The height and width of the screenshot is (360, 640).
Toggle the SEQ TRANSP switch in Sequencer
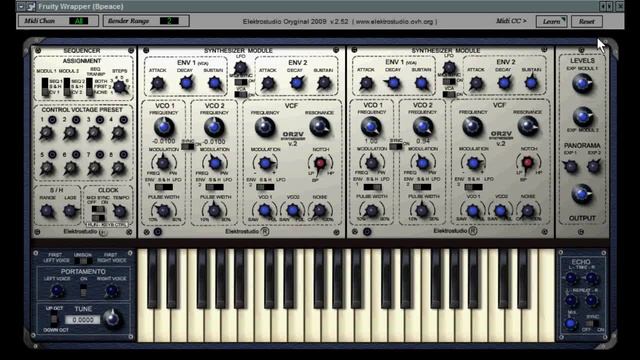(x=89, y=87)
